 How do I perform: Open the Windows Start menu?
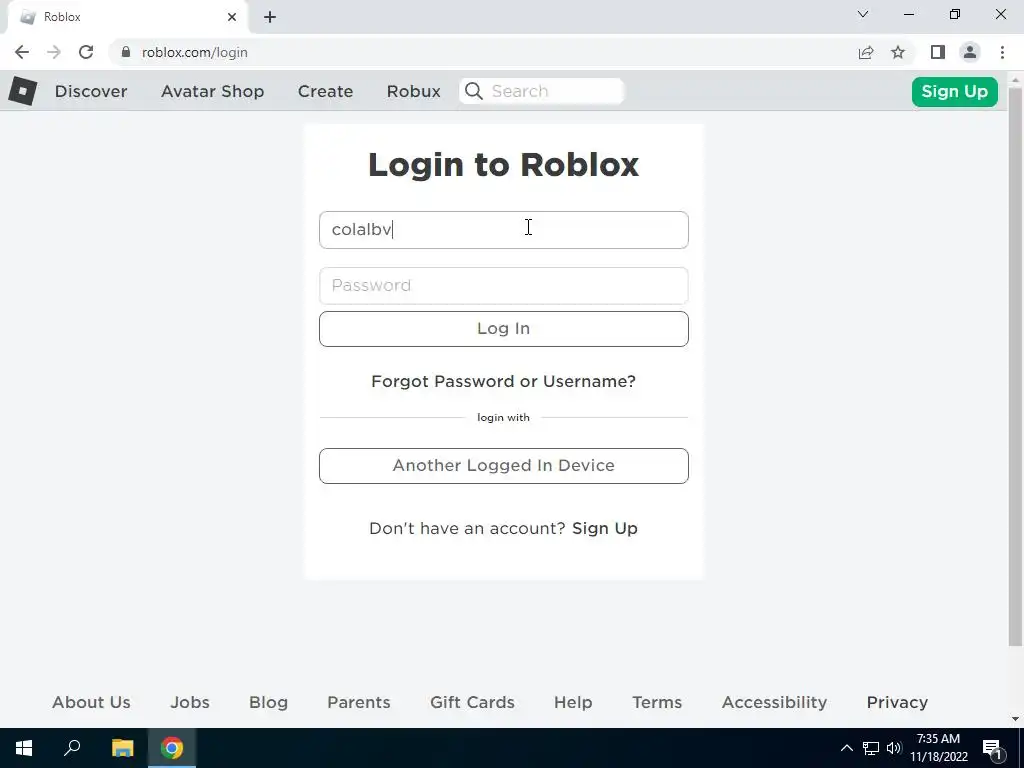[x=24, y=748]
